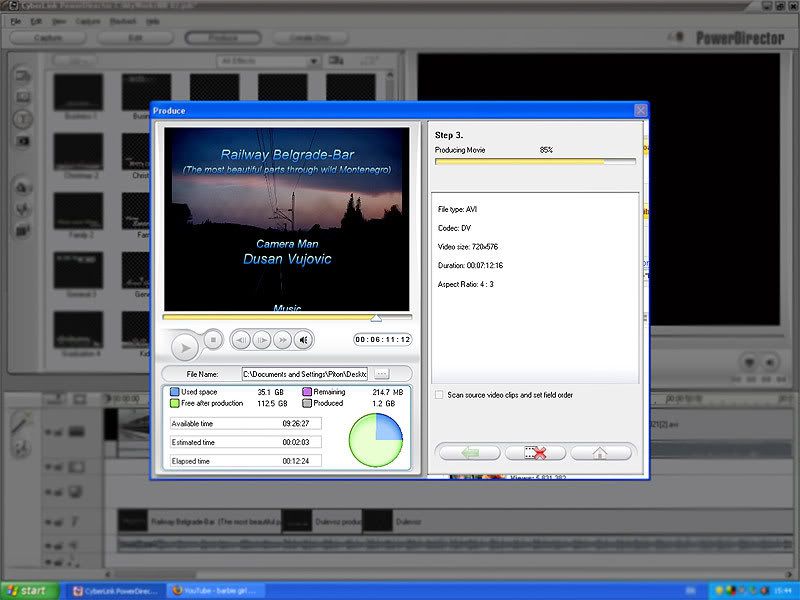800x600 pixels.
Task: Click the Elapsed time value 00:12:24
Action: coord(296,461)
